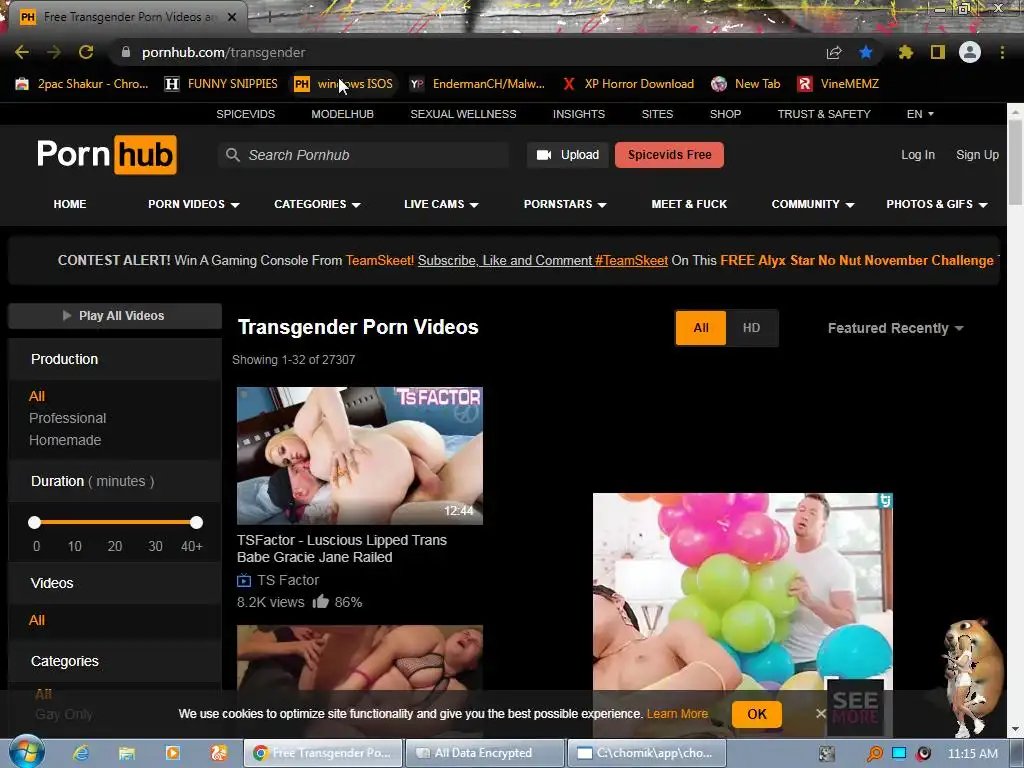Open the Featured Recently sort dropdown
Screen dimensions: 1024x768
click(895, 328)
